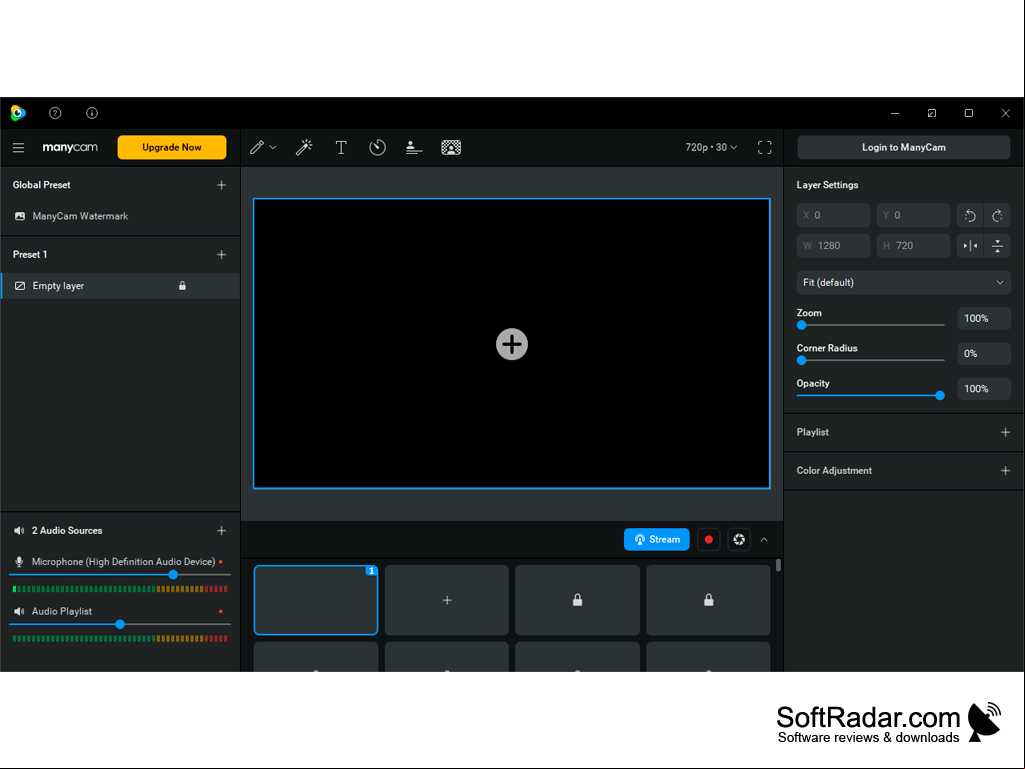1025x769 pixels.
Task: Add a layer to Preset 1
Action: 222,254
